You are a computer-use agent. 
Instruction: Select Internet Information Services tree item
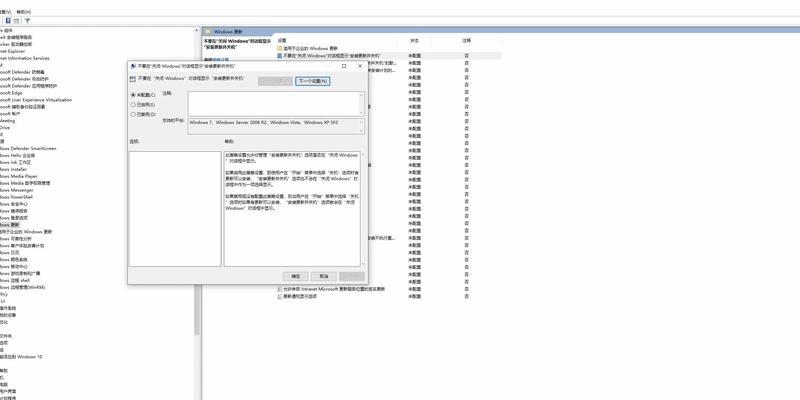pos(24,58)
